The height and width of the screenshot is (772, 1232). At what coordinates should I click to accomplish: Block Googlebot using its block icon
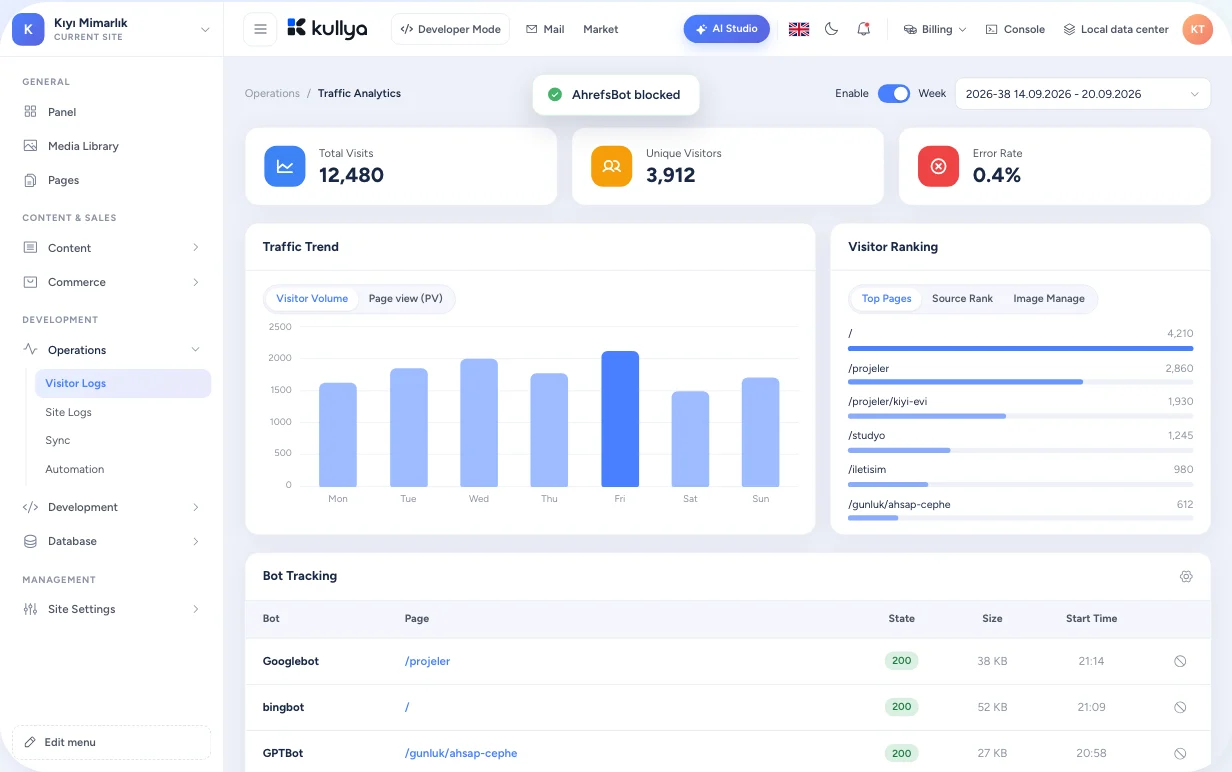[x=1180, y=661]
